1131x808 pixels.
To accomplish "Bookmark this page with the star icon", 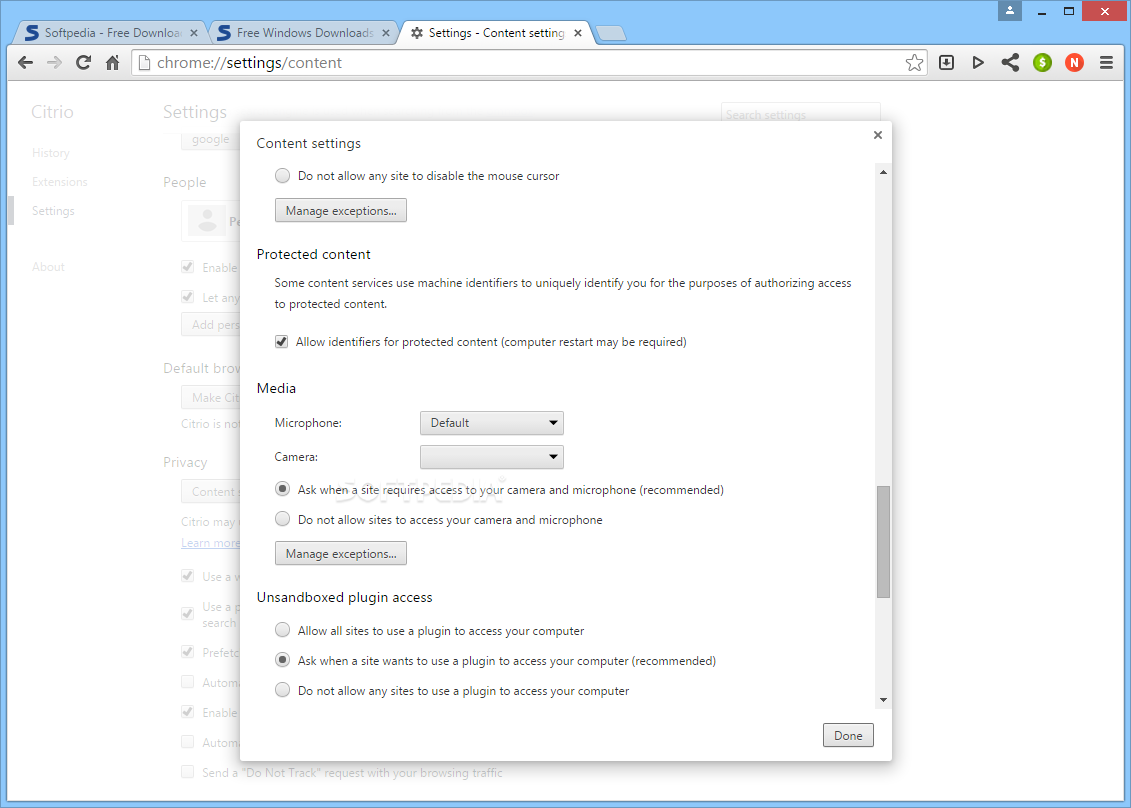I will pyautogui.click(x=914, y=63).
